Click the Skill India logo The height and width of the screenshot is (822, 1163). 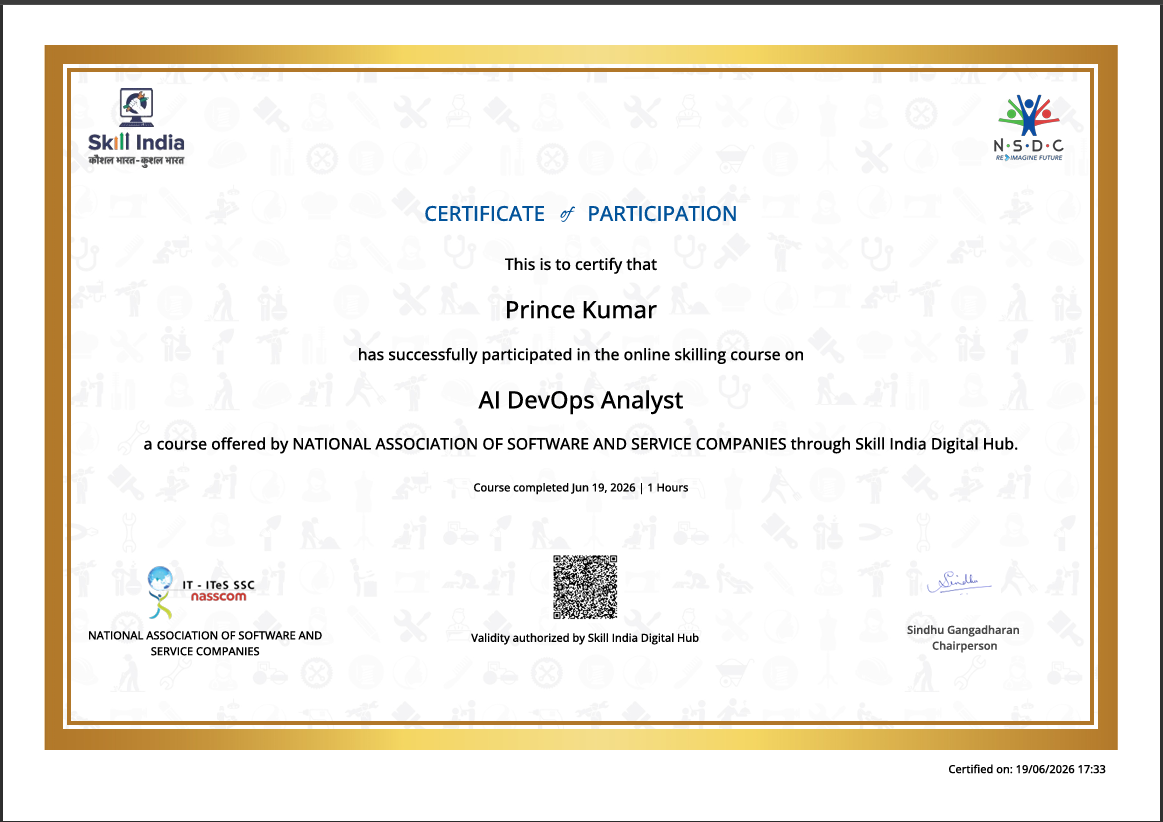[x=136, y=127]
